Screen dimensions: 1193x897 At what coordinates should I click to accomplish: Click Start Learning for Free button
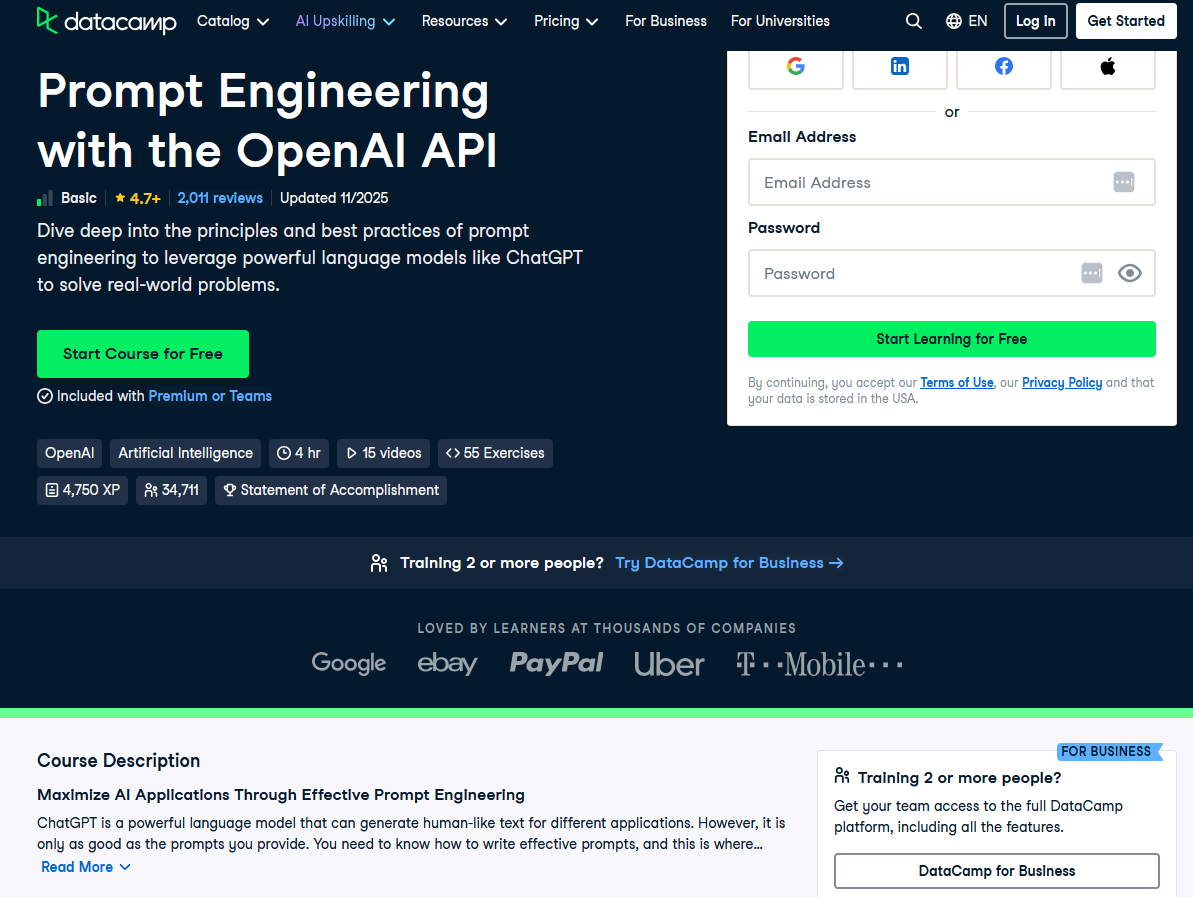tap(952, 339)
